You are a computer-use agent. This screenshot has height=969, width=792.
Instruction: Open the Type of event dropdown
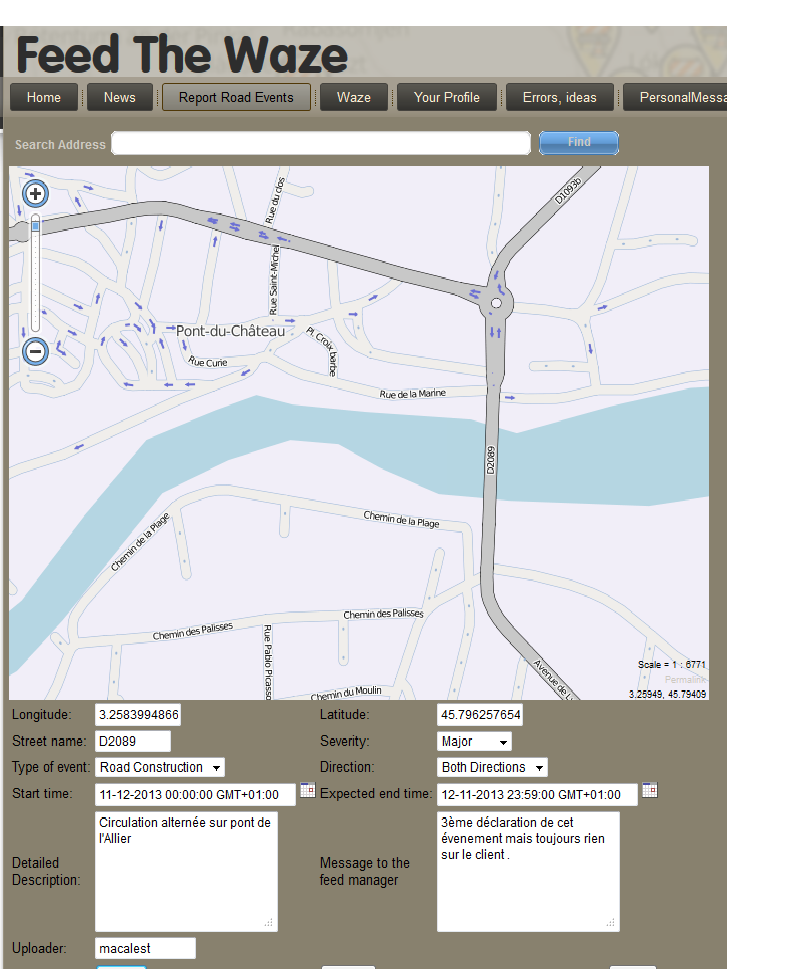pyautogui.click(x=160, y=767)
